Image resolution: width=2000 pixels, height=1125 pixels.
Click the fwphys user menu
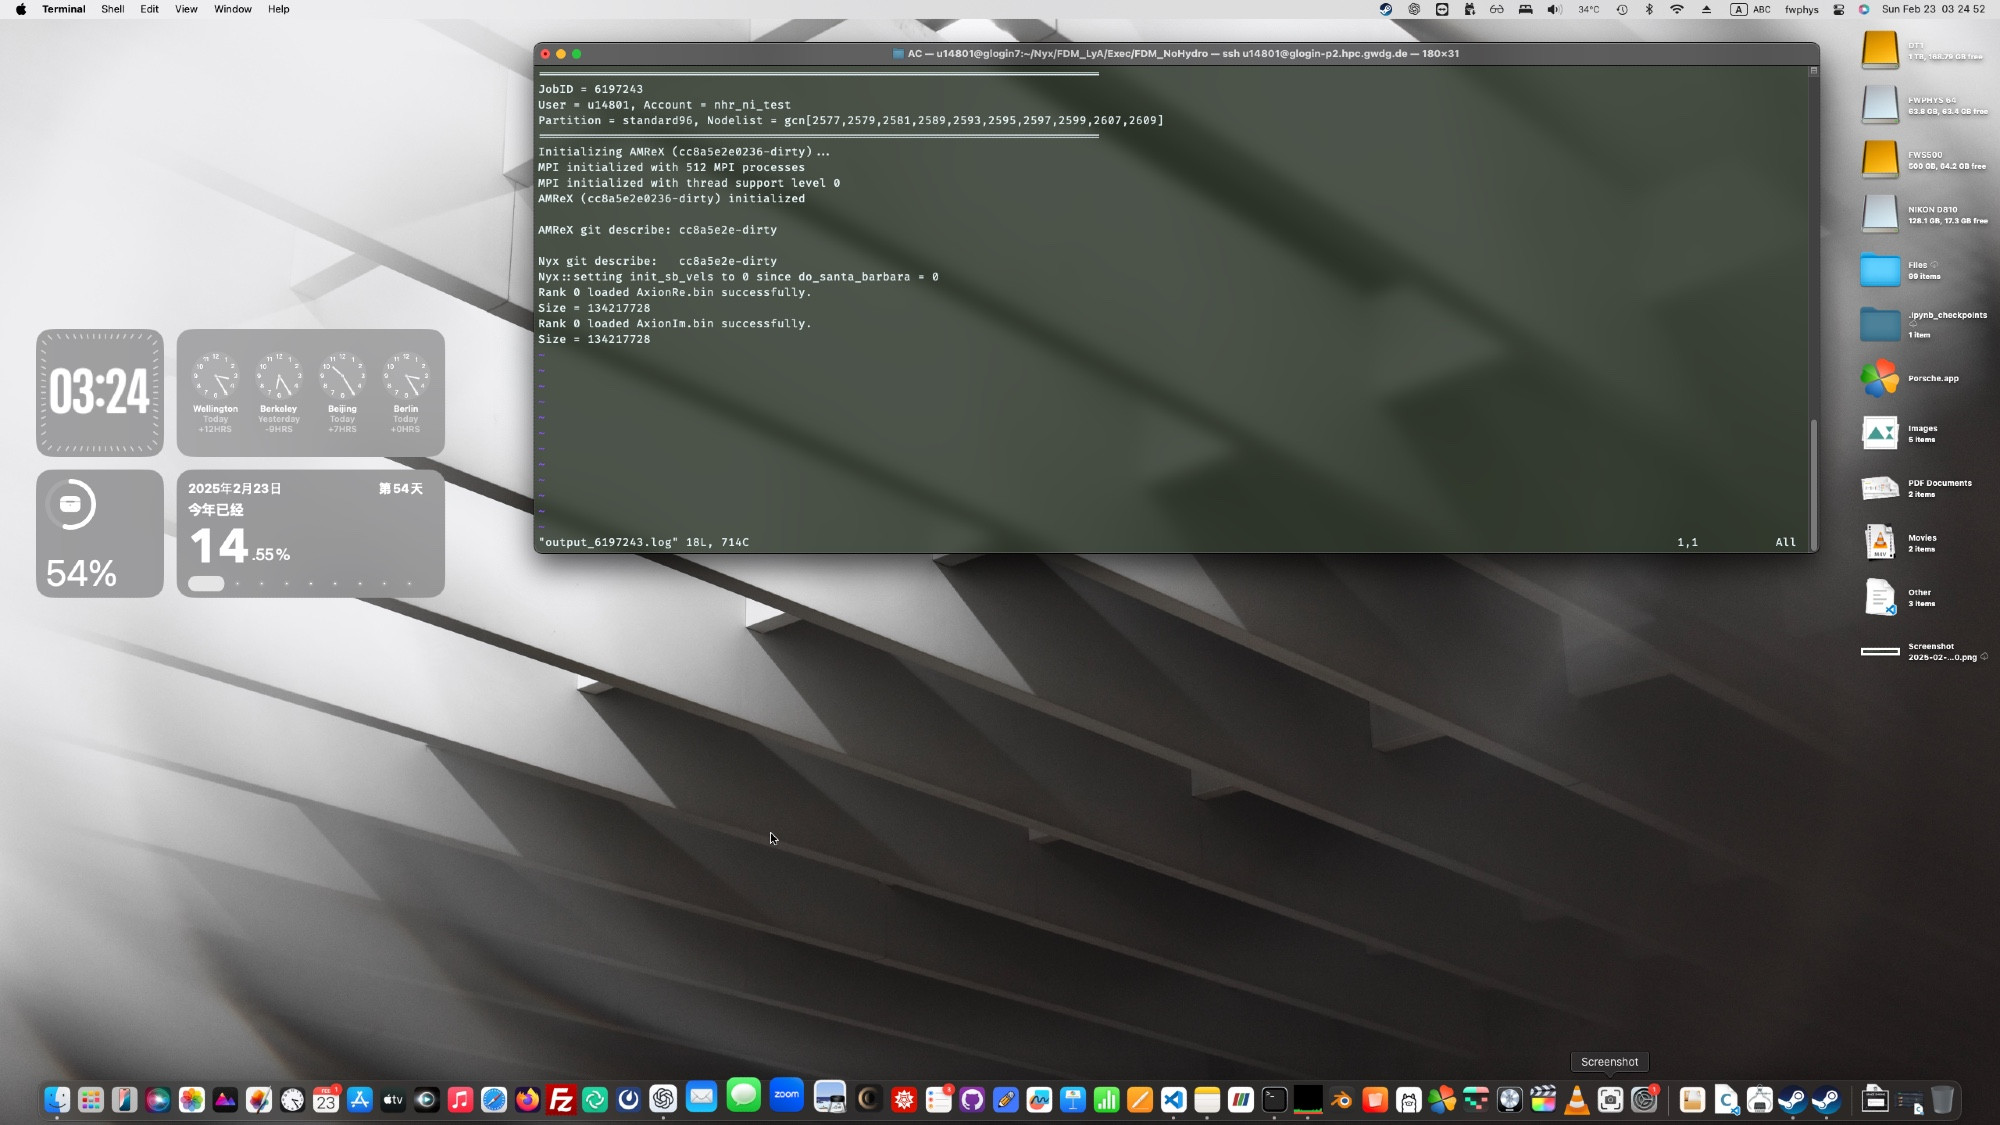click(1801, 9)
